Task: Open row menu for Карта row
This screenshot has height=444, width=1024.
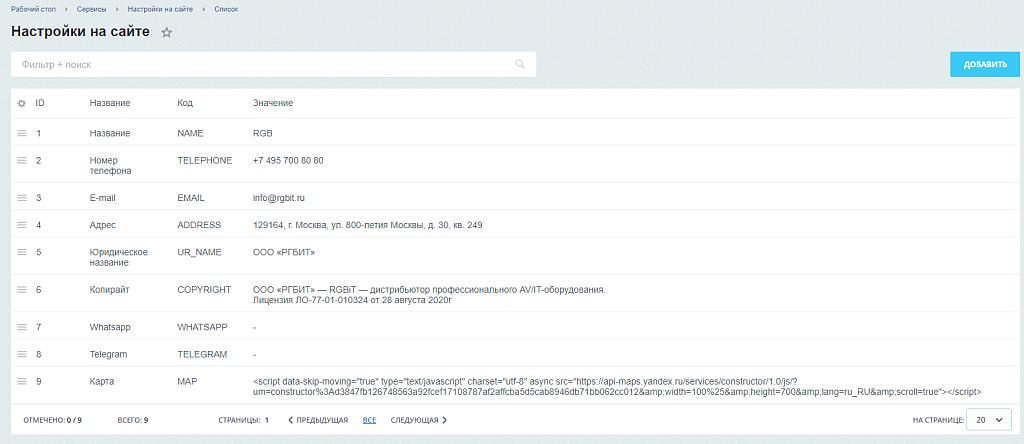Action: pyautogui.click(x=22, y=381)
